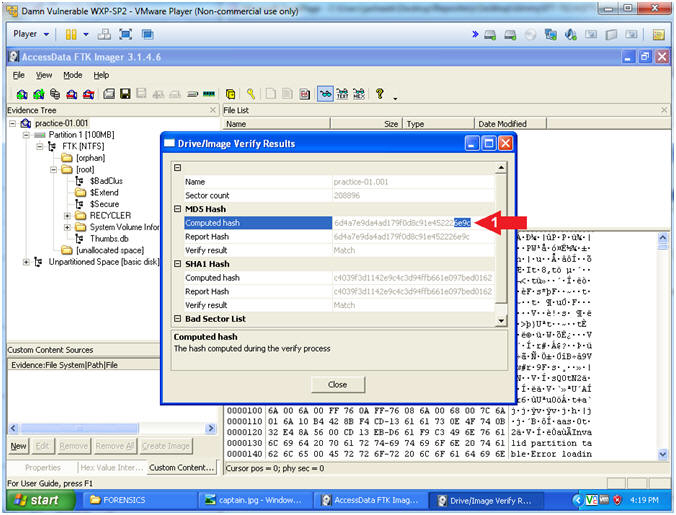Open the Help menu
Screen dimensions: 676x515
(101, 75)
